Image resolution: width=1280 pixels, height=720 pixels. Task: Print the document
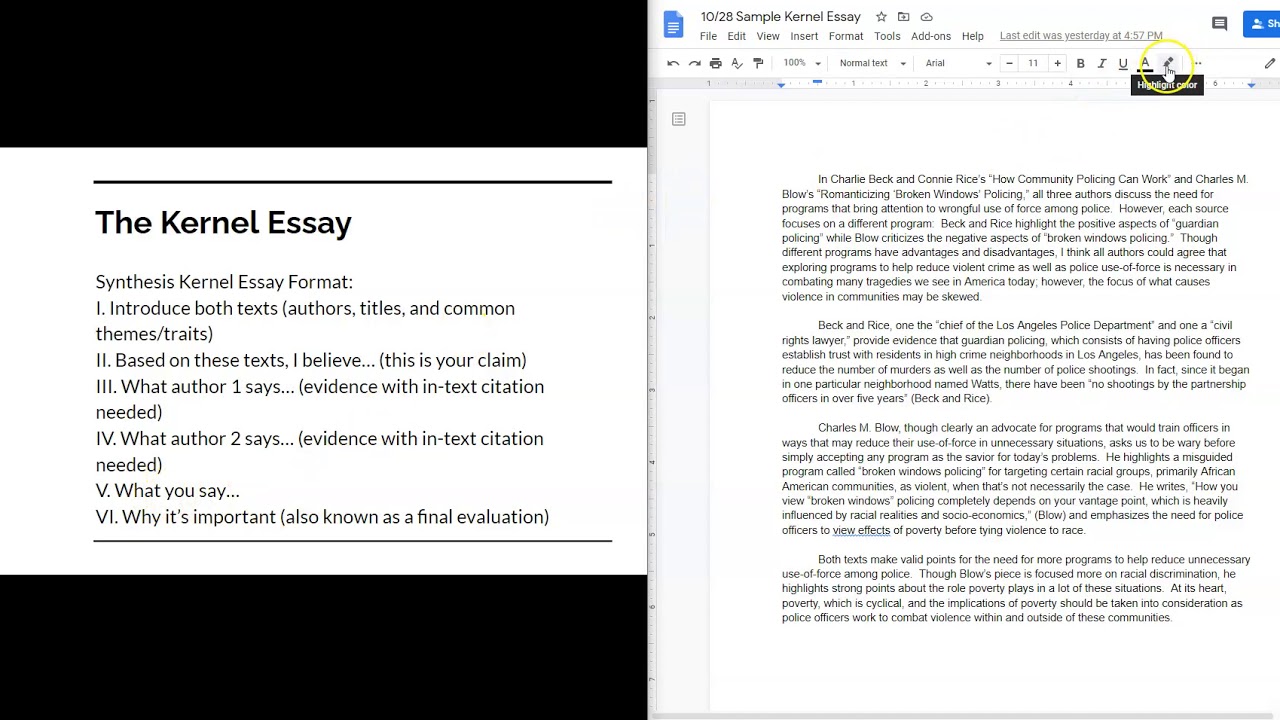pyautogui.click(x=715, y=63)
